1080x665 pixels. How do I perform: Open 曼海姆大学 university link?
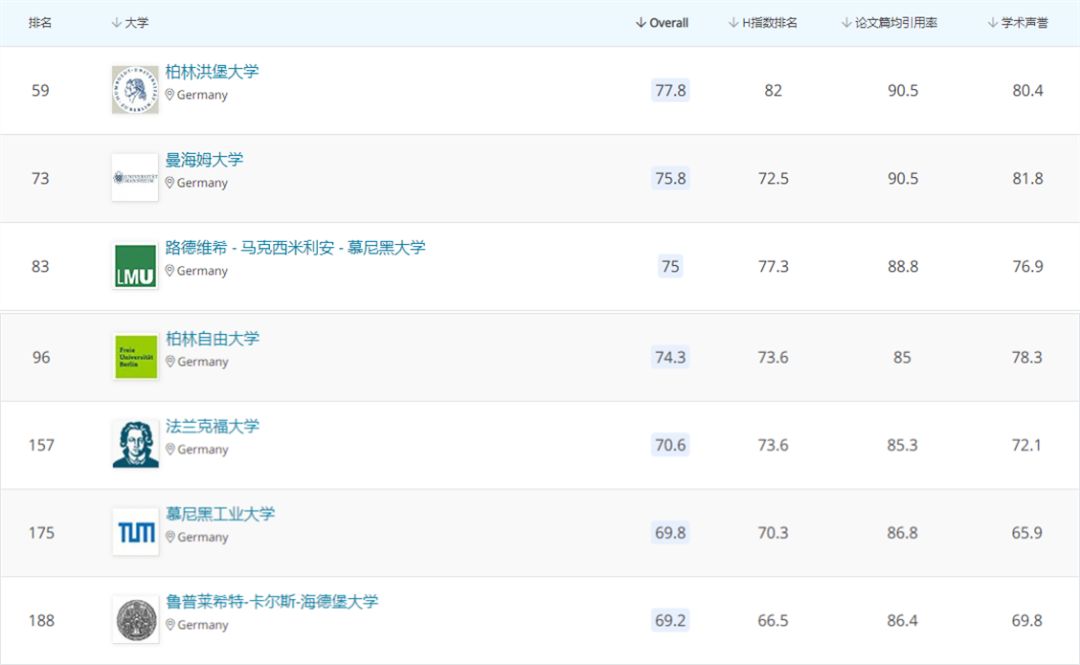click(x=205, y=160)
